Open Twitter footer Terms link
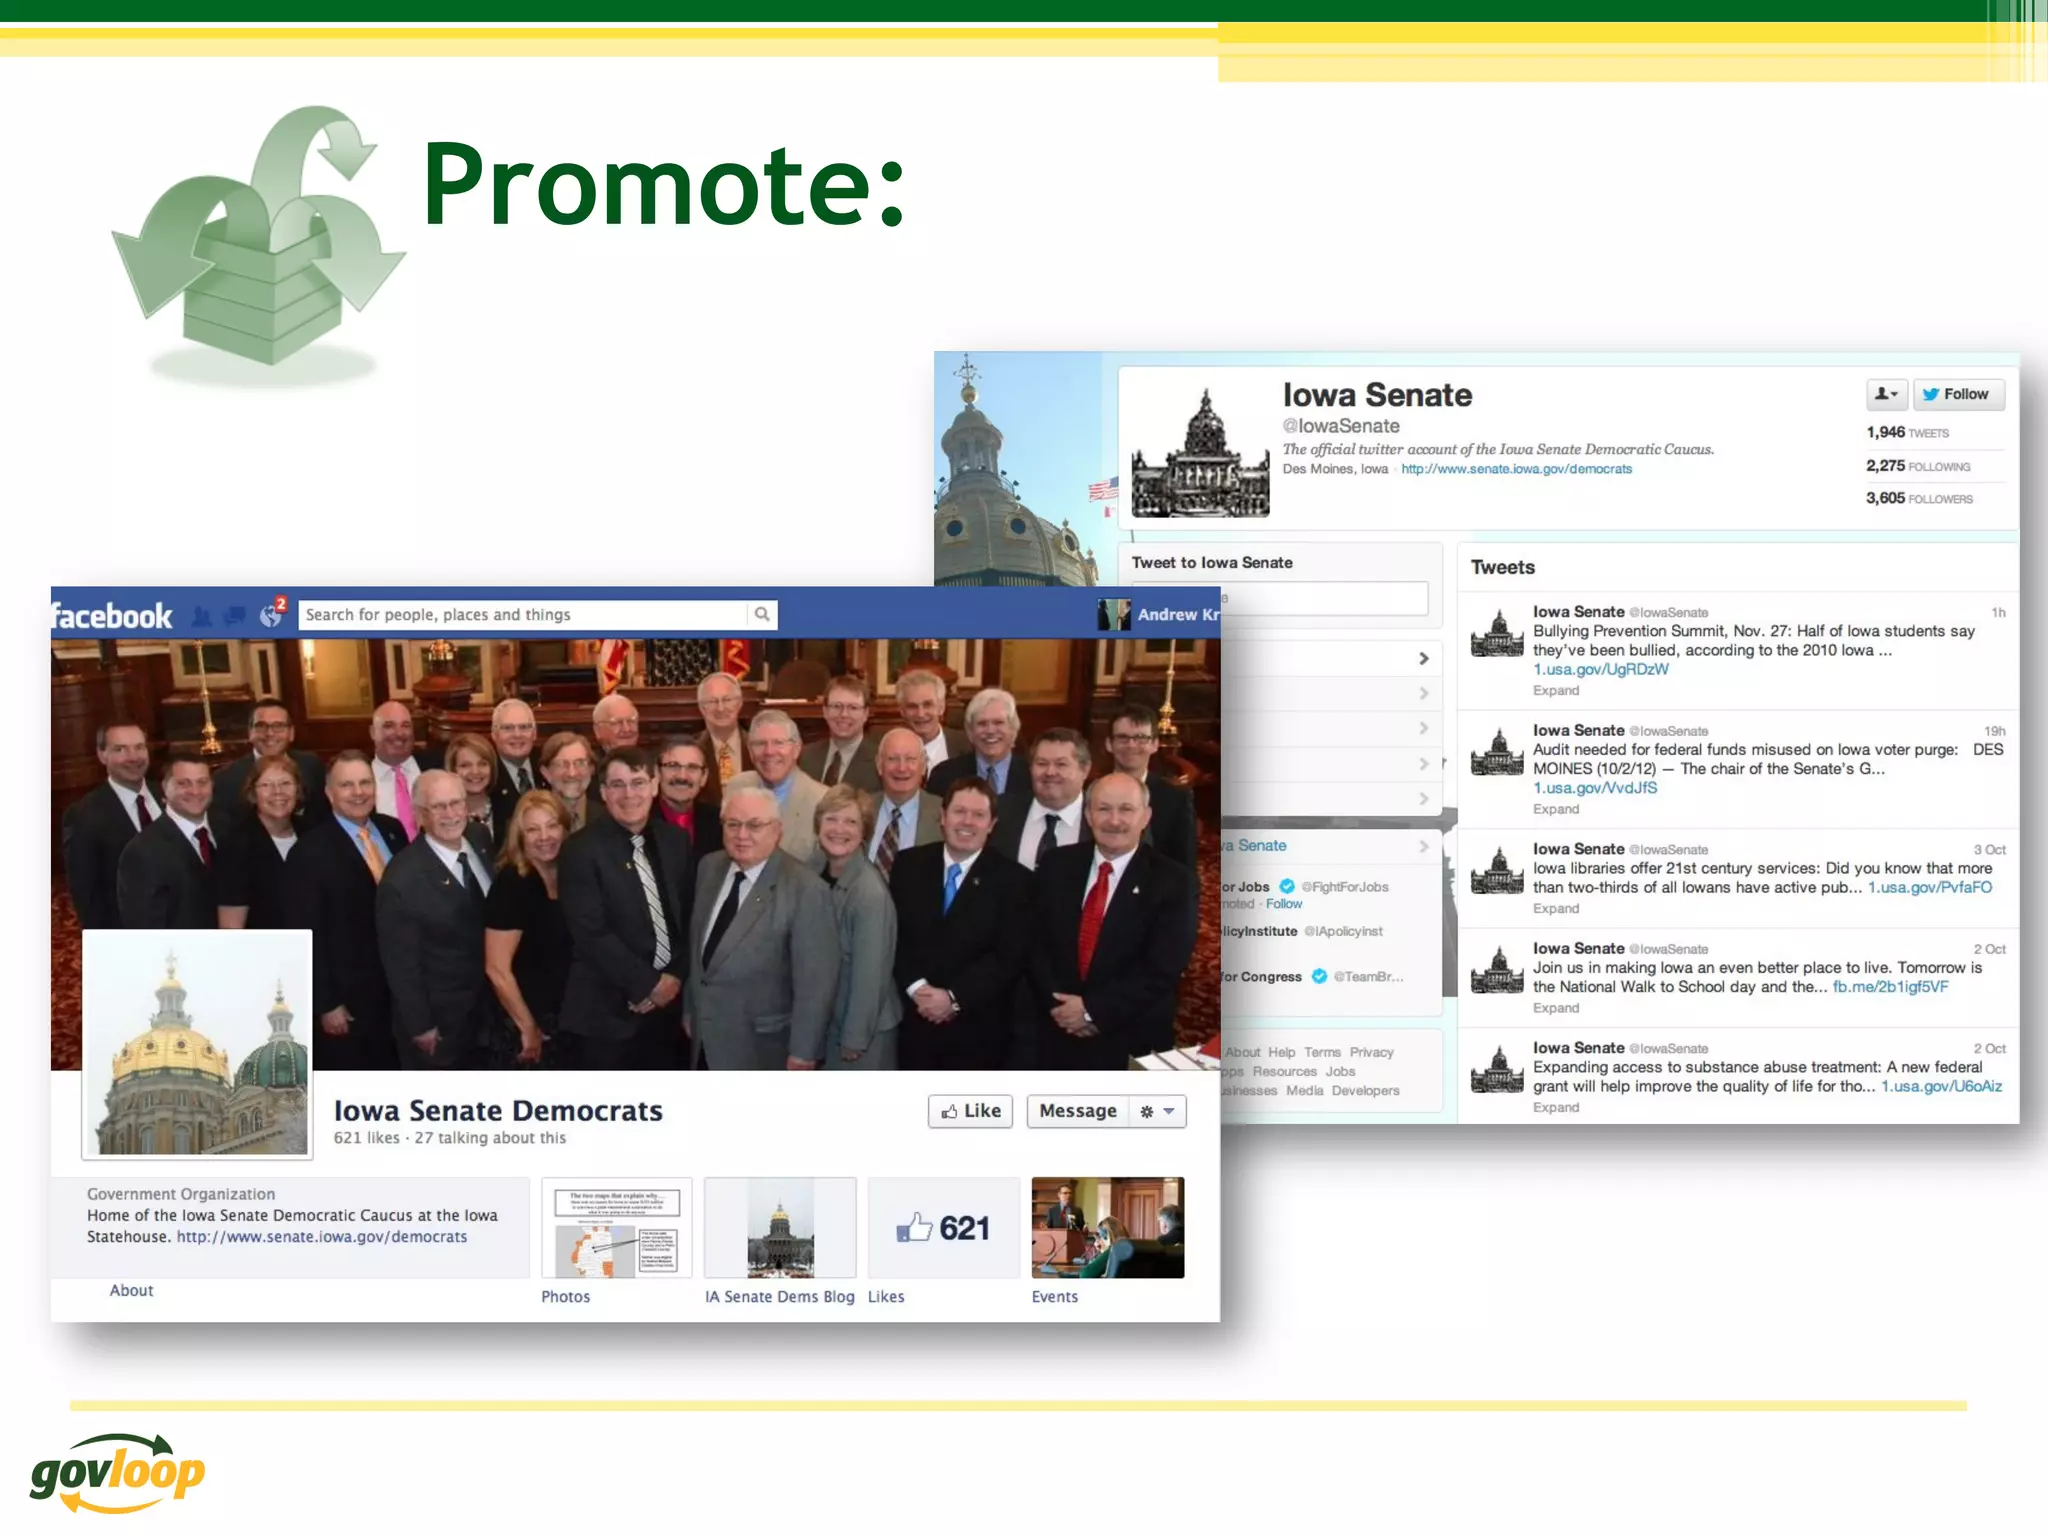The image size is (2048, 1536). 1322,1052
